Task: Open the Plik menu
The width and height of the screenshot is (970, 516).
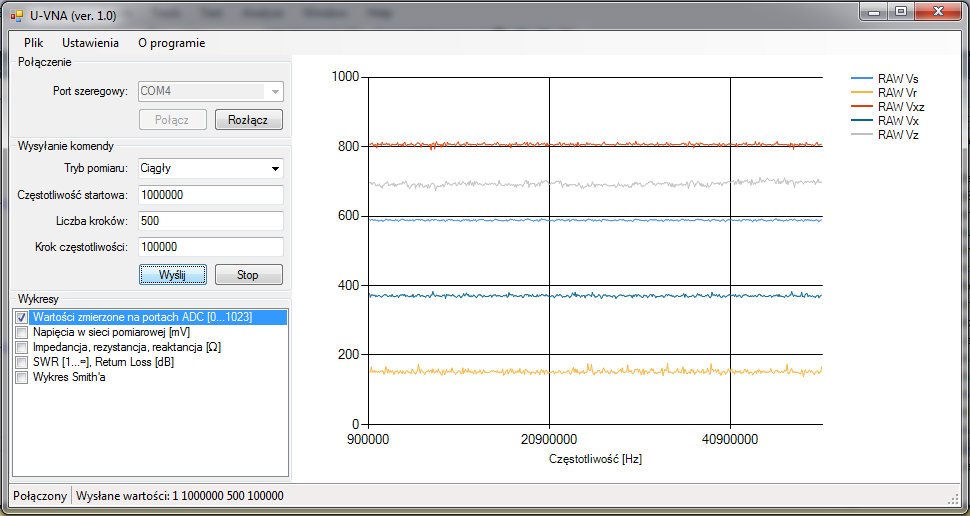Action: (34, 43)
